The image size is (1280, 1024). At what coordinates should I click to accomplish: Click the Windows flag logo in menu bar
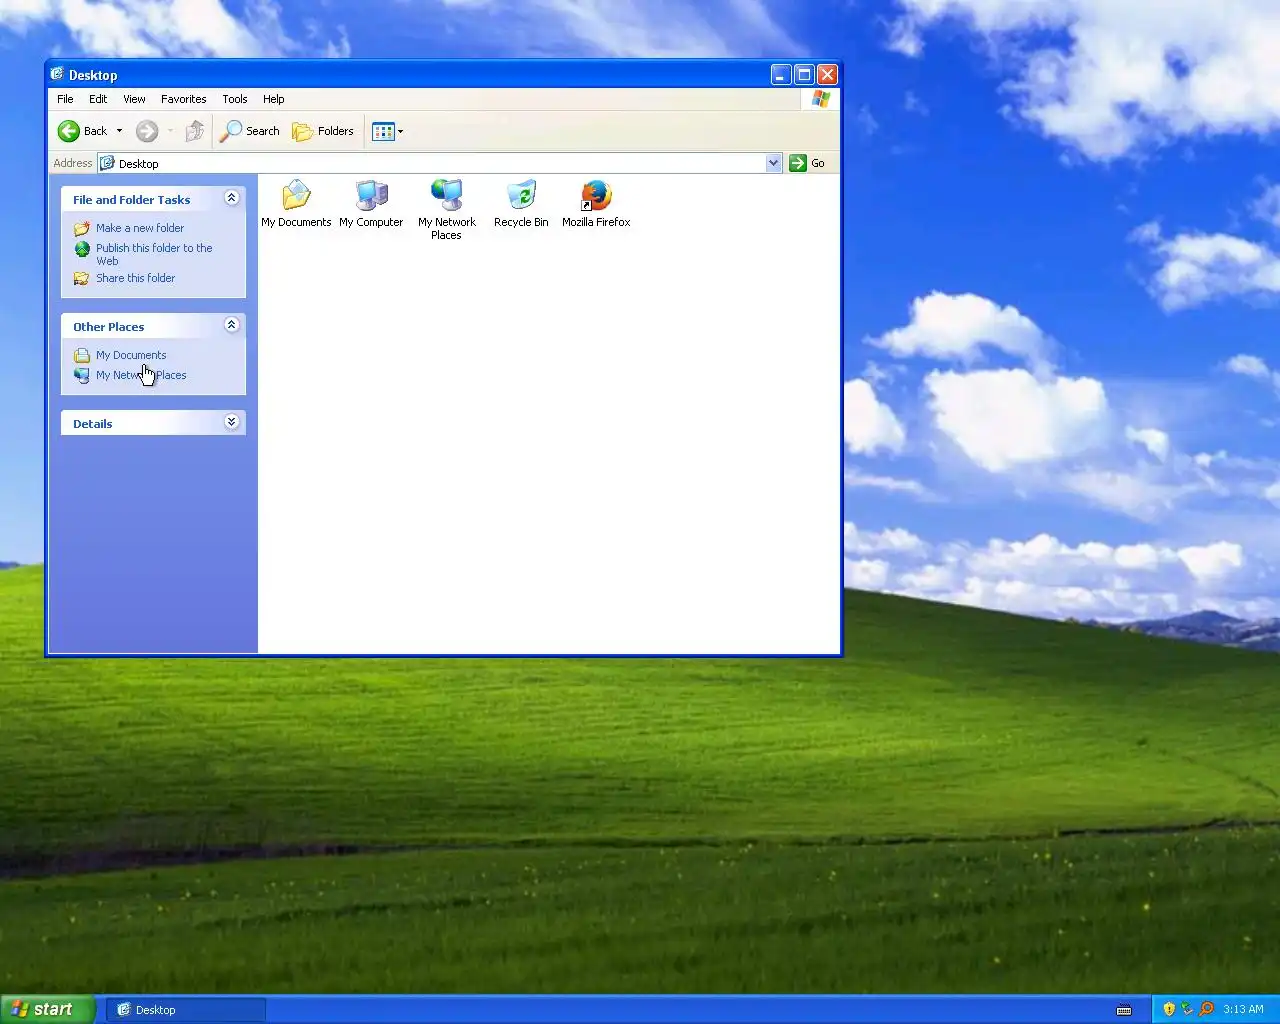[821, 99]
